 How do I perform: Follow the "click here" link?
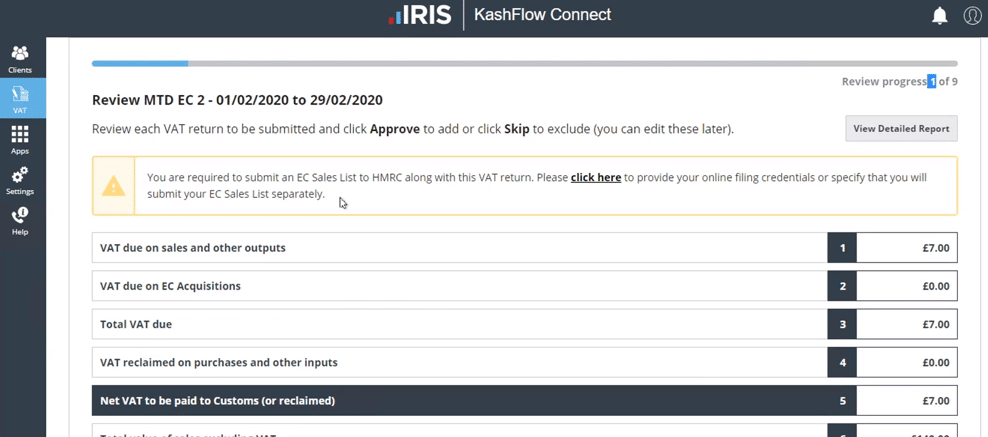[596, 178]
